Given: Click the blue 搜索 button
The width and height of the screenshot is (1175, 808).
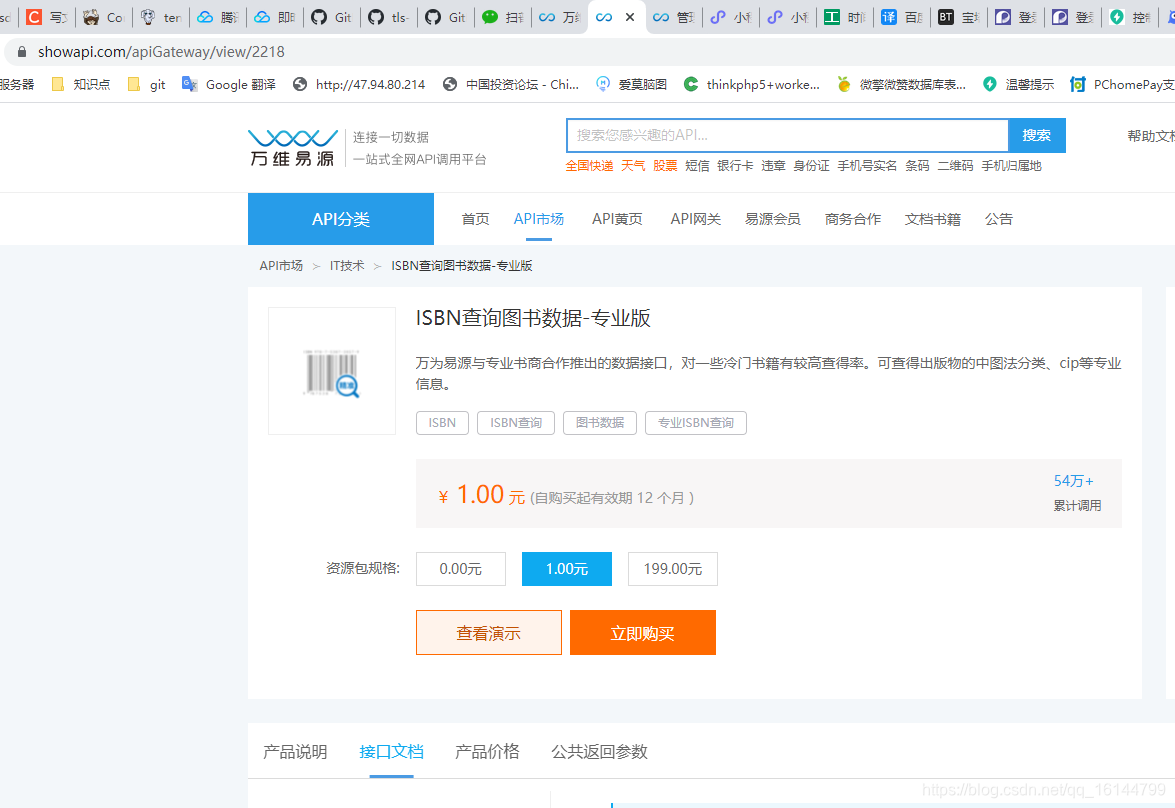Looking at the screenshot, I should pyautogui.click(x=1036, y=136).
